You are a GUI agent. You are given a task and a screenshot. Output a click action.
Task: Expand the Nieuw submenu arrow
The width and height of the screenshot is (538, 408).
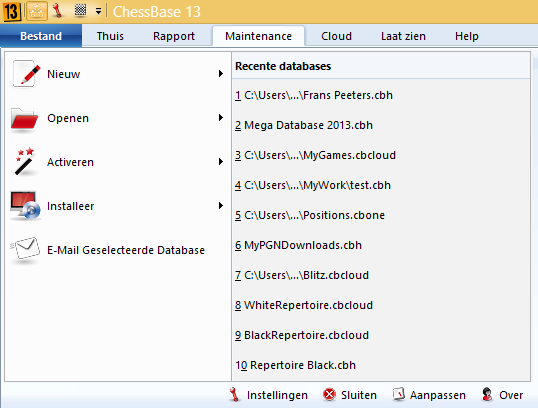221,73
